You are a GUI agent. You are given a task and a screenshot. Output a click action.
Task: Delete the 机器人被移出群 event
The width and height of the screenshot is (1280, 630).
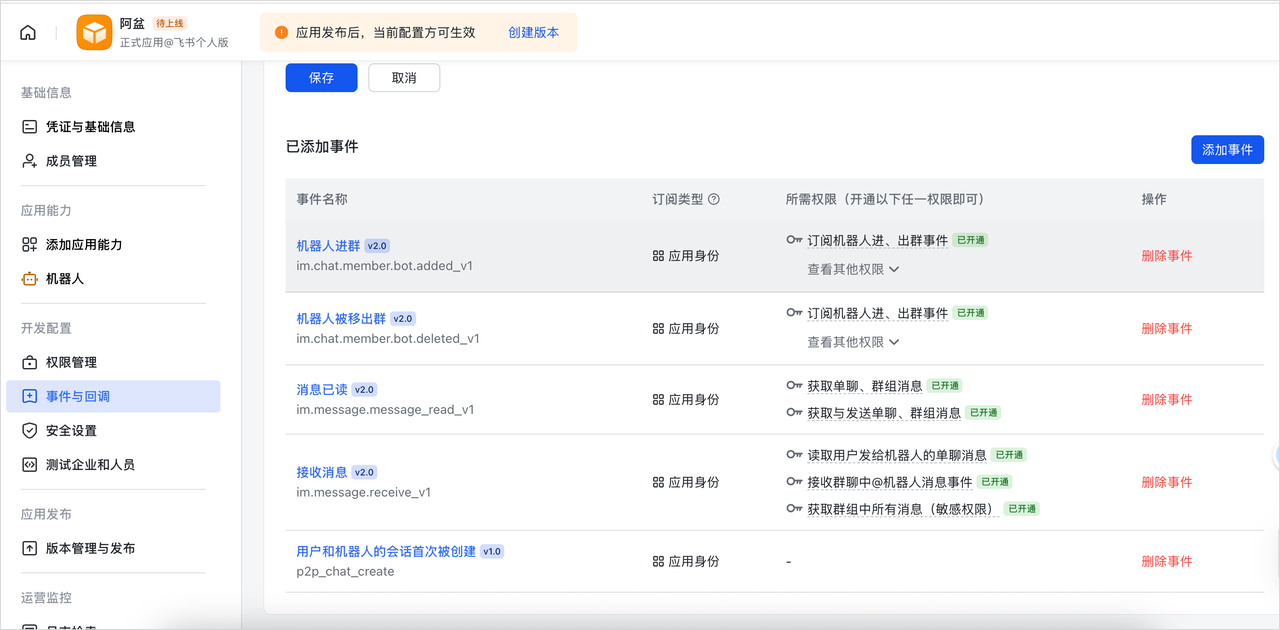[x=1167, y=329]
